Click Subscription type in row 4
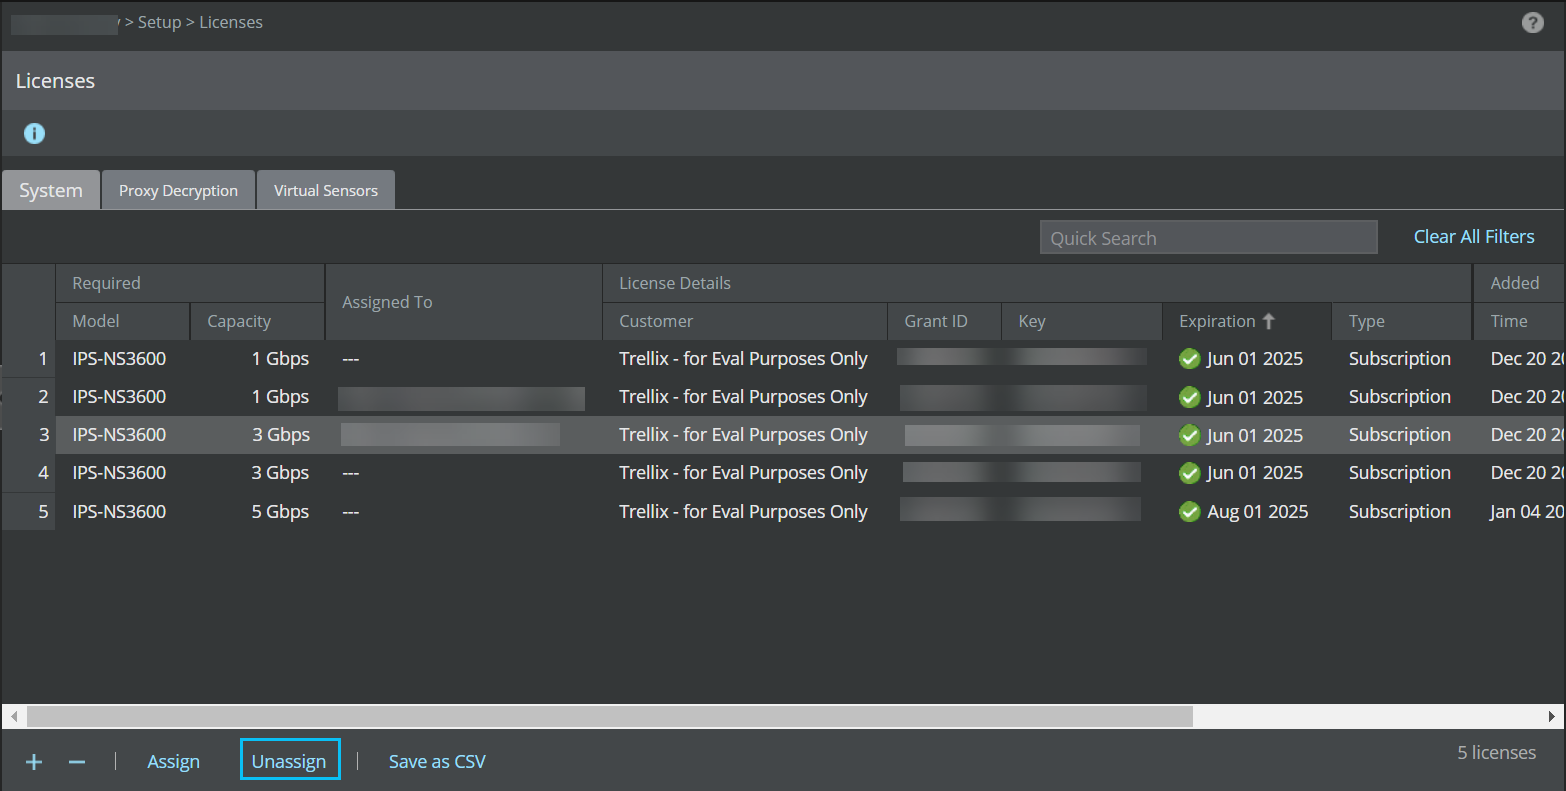 point(1399,473)
